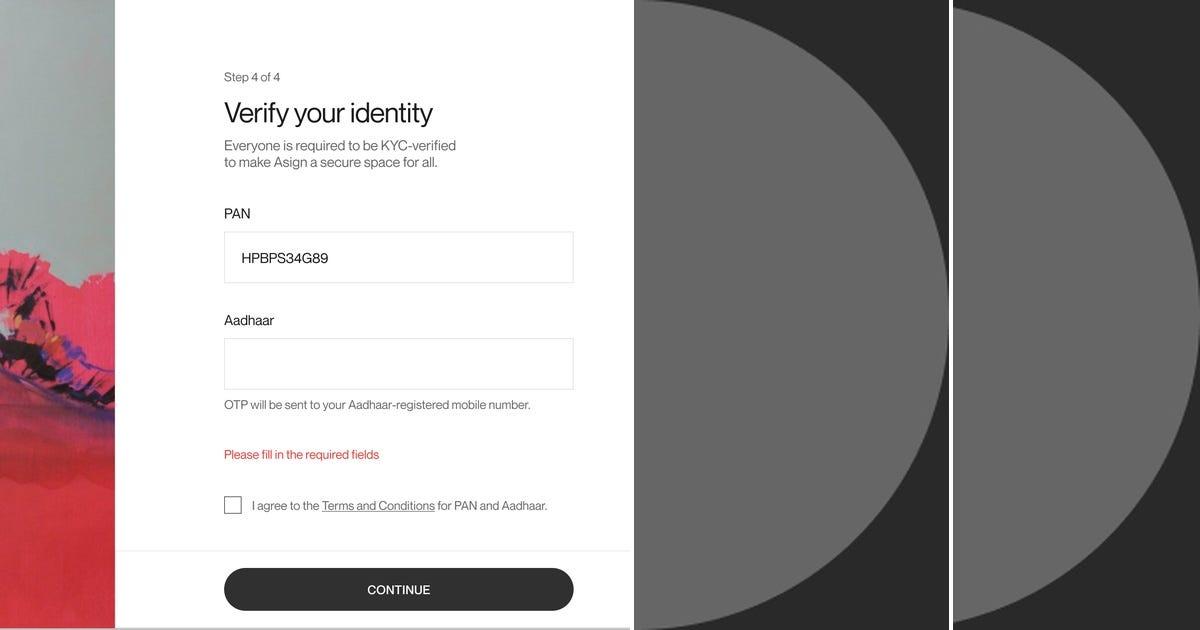Image resolution: width=1200 pixels, height=630 pixels.
Task: Click the PAN field label
Action: click(x=236, y=214)
